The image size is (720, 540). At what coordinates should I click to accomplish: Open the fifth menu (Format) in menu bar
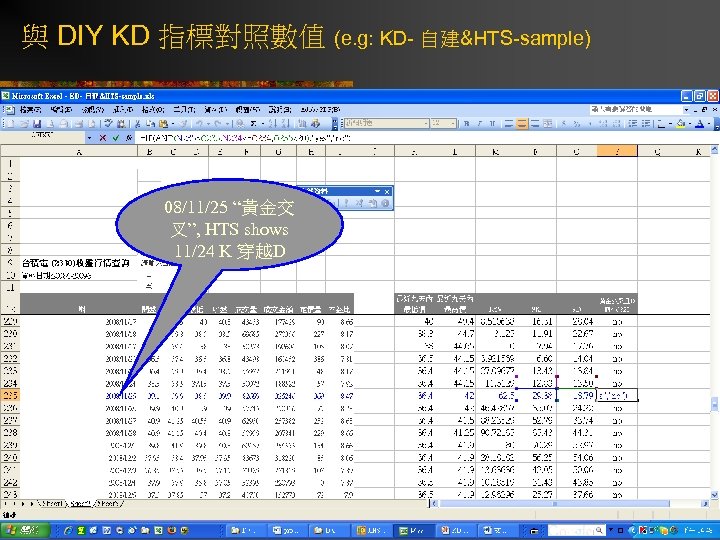point(153,109)
